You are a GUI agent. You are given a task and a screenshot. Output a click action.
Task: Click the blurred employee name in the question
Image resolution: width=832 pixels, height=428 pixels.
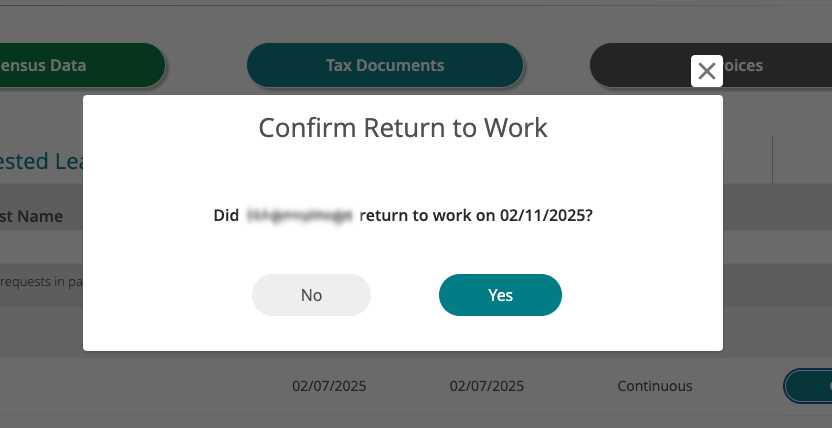pyautogui.click(x=300, y=215)
